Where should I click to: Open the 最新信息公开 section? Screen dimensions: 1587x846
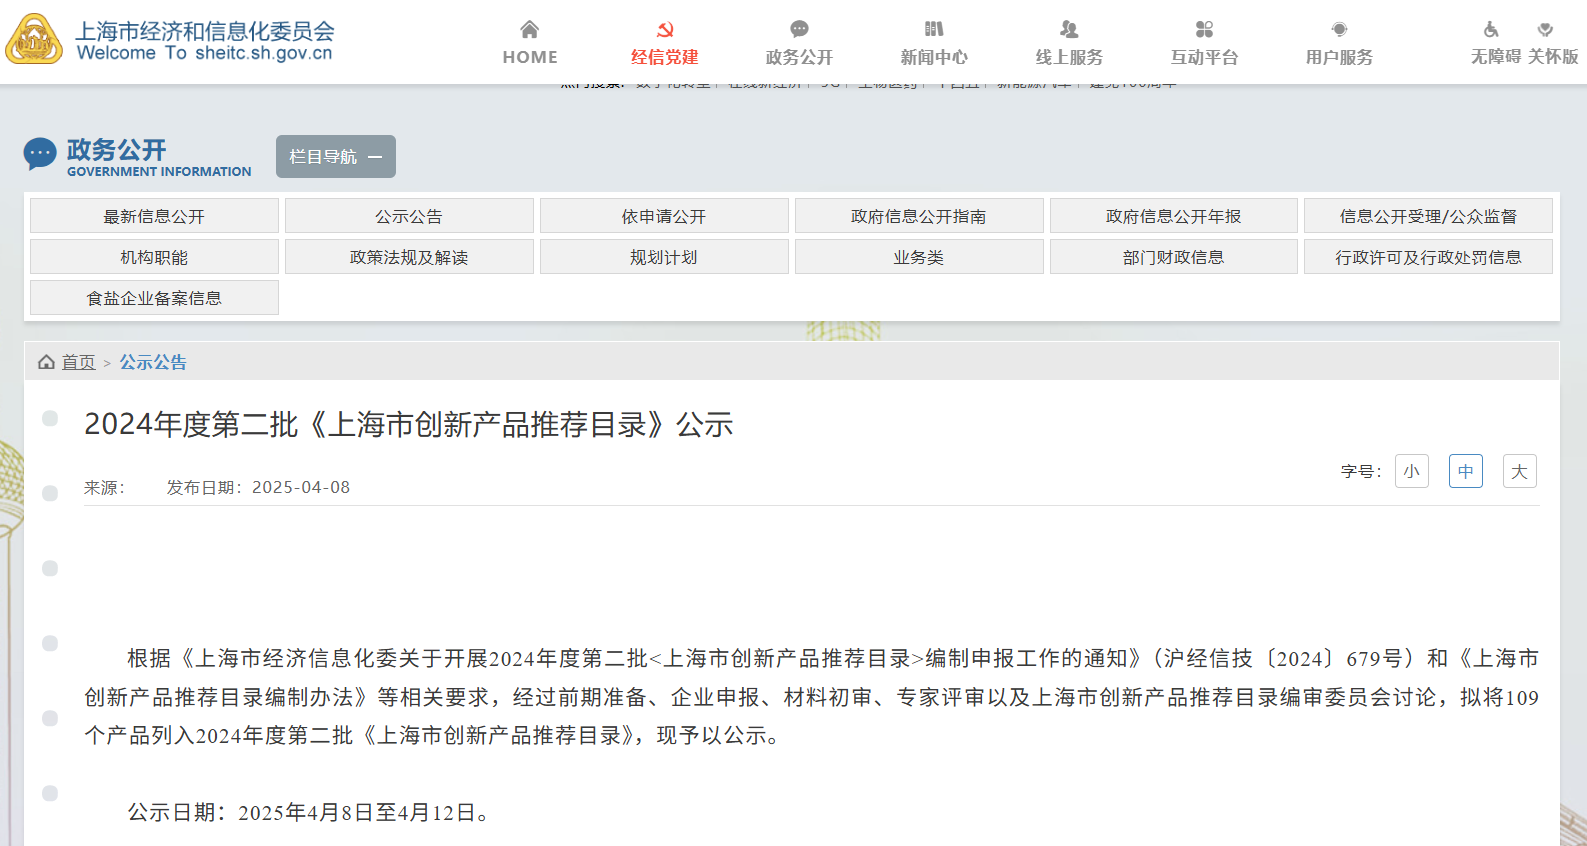154,216
